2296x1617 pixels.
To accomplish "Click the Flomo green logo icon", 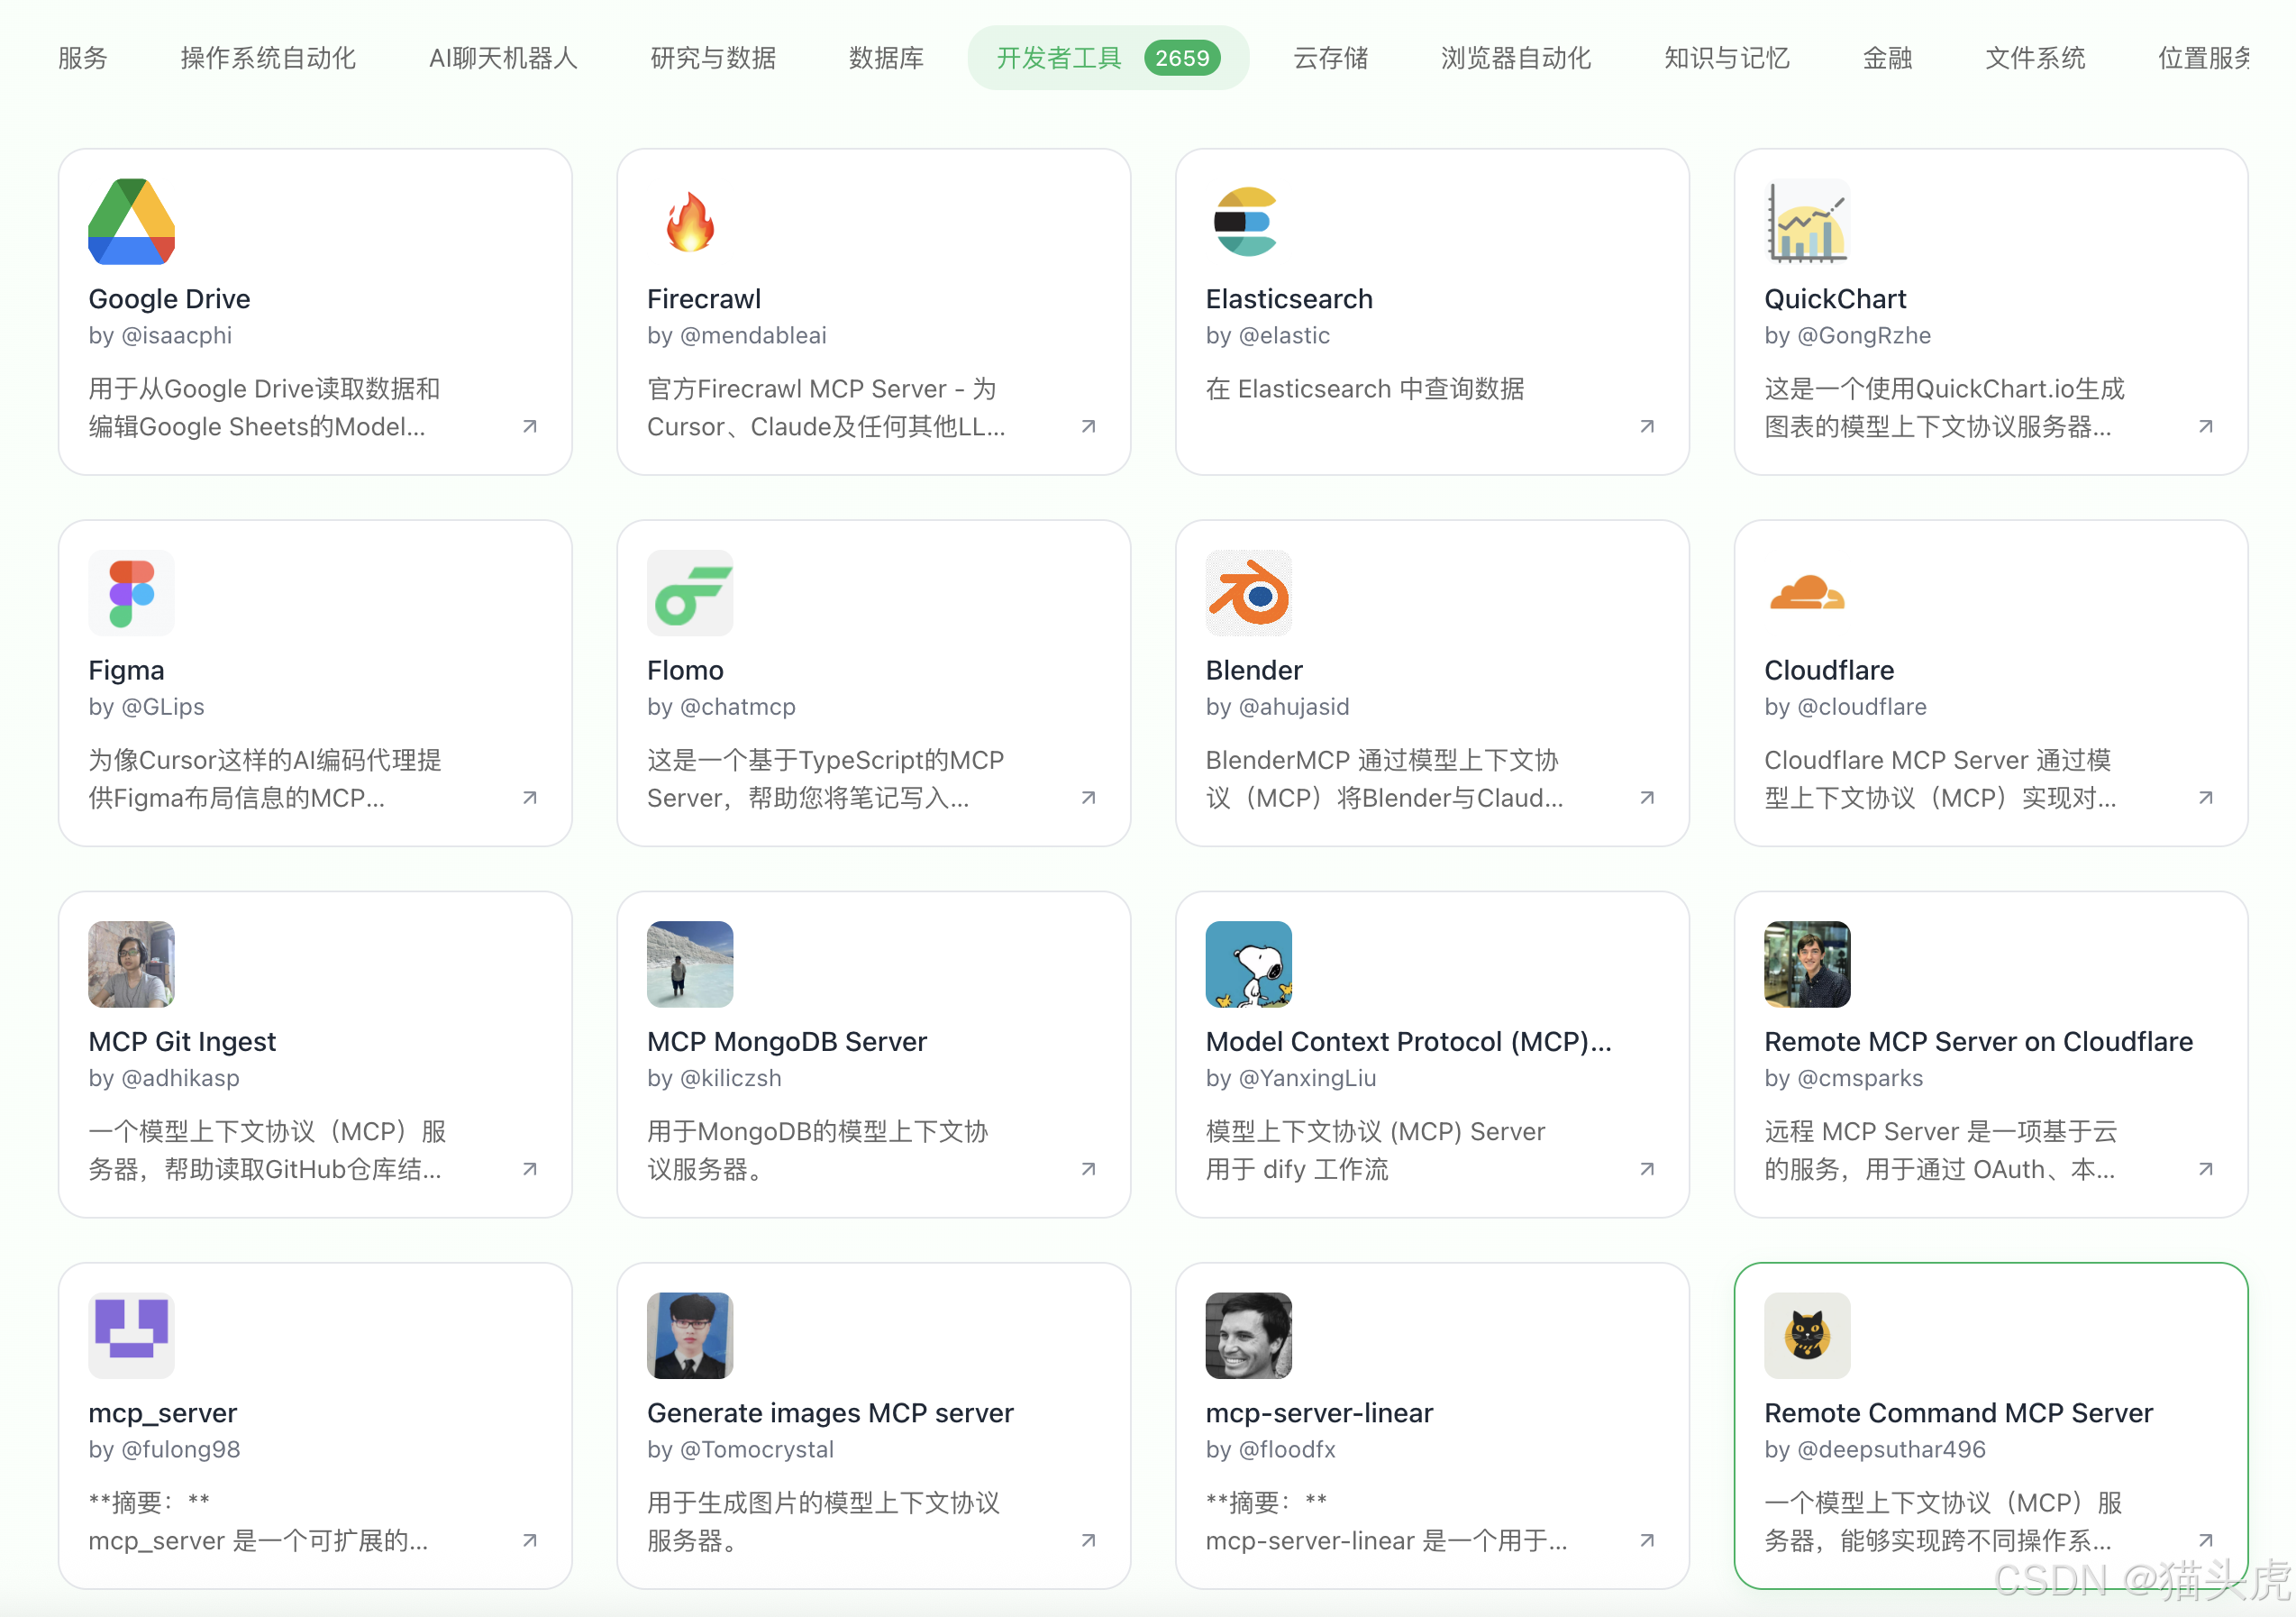I will 689,593.
